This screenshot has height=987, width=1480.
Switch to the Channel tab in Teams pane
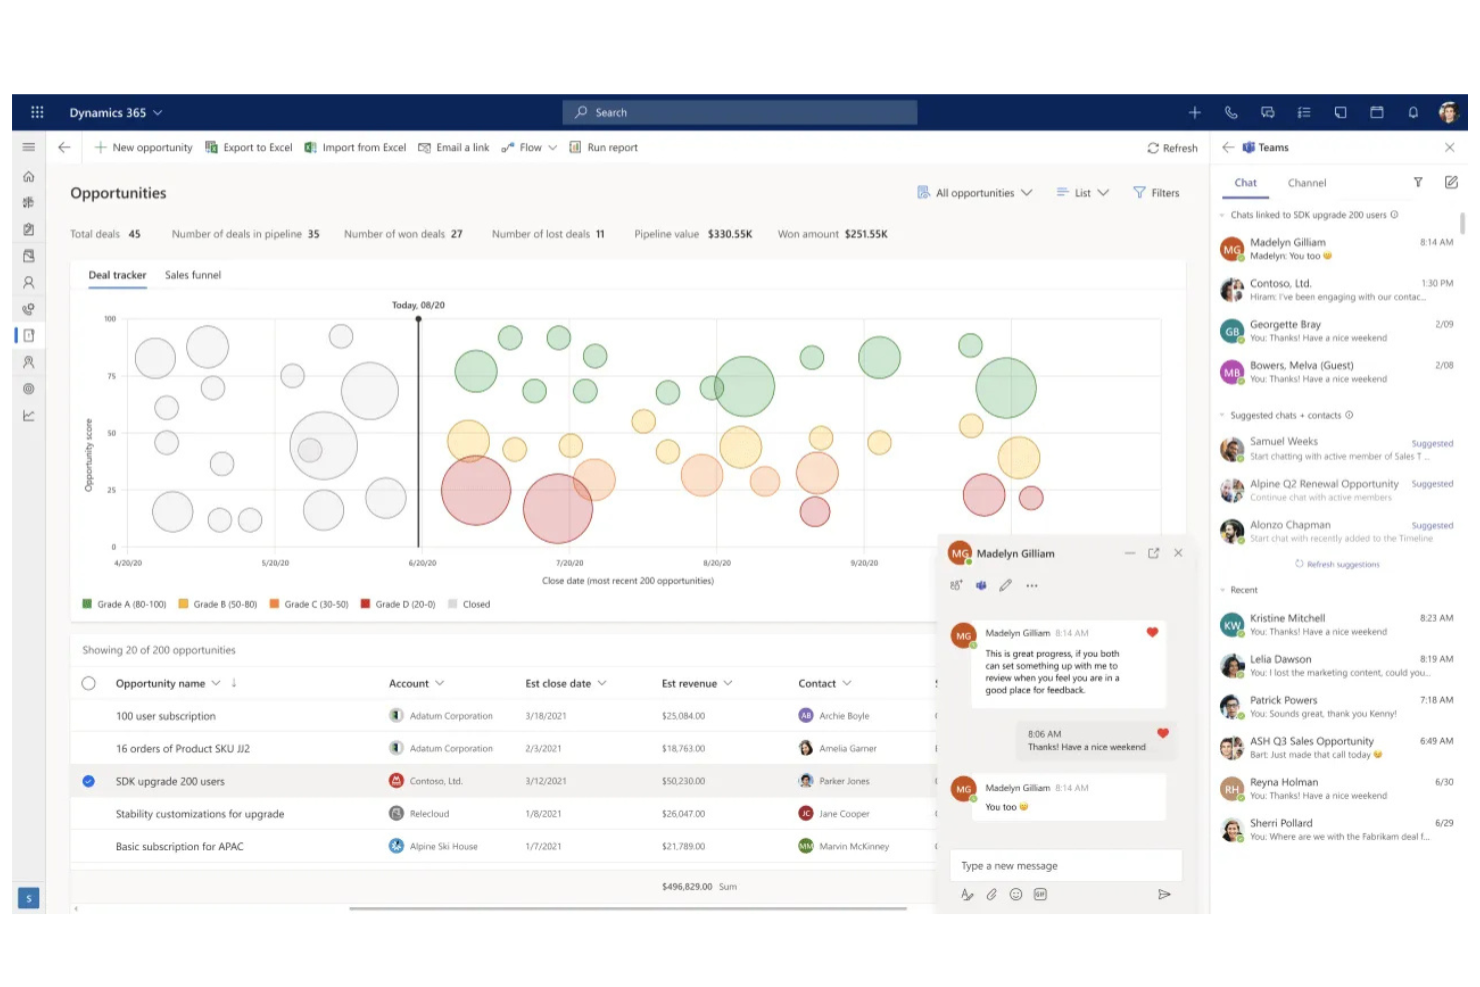[x=1306, y=183]
